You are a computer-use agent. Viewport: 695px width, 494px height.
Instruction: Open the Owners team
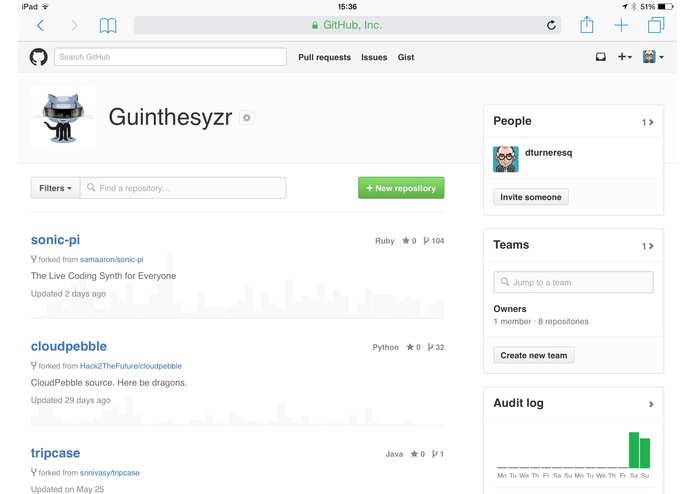click(510, 309)
